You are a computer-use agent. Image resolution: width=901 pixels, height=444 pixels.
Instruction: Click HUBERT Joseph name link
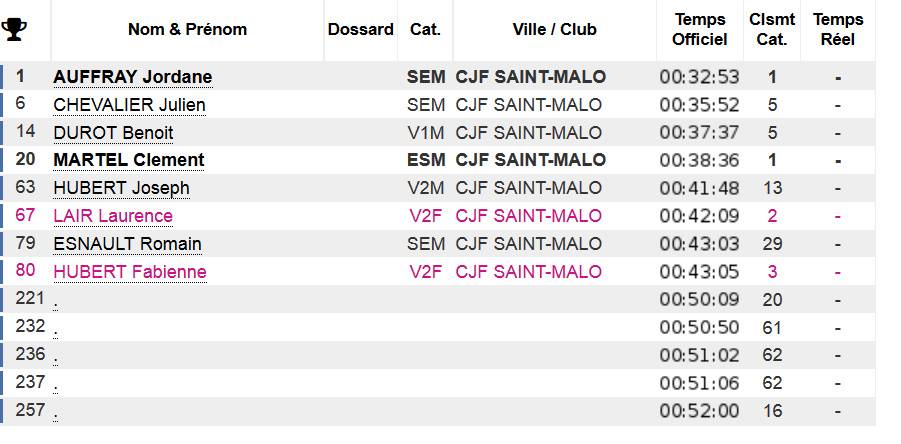[121, 188]
